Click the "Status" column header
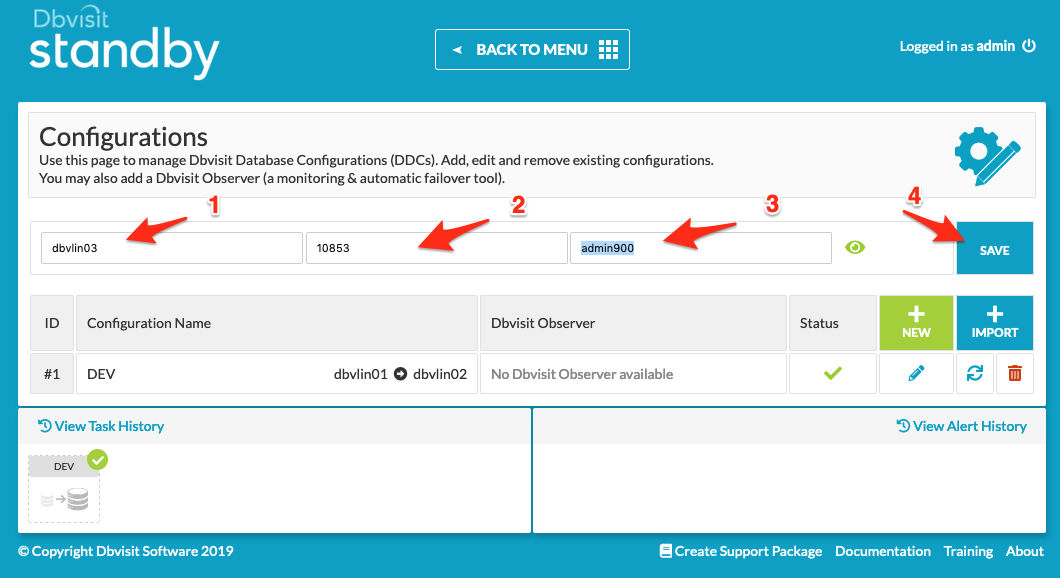The height and width of the screenshot is (578, 1060). coord(833,322)
